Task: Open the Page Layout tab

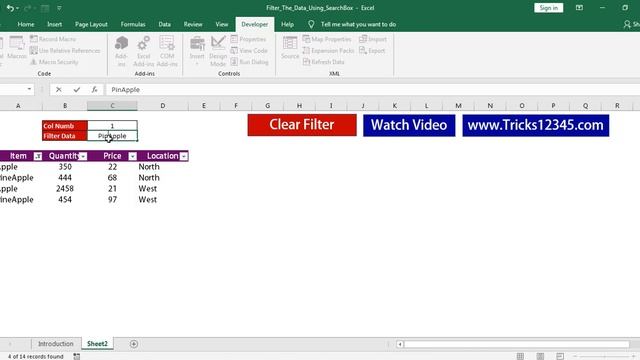Action: pos(91,24)
